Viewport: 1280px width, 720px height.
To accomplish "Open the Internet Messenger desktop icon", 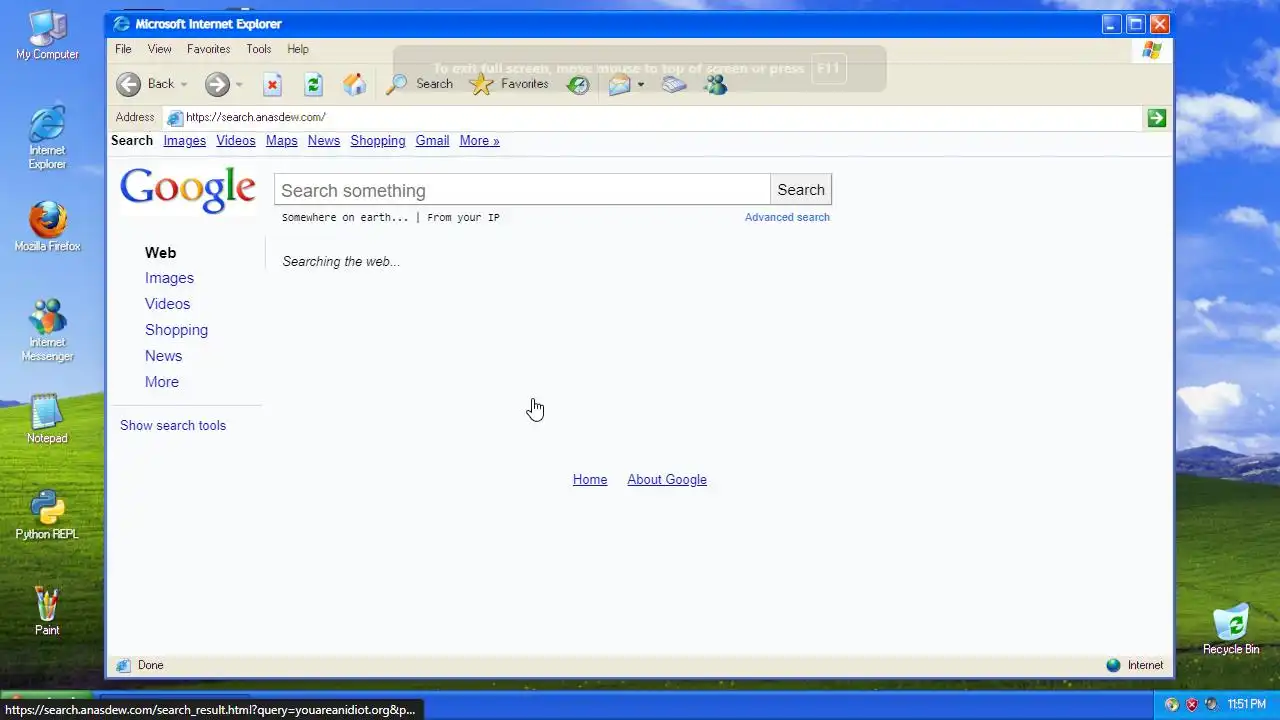I will coord(47,331).
